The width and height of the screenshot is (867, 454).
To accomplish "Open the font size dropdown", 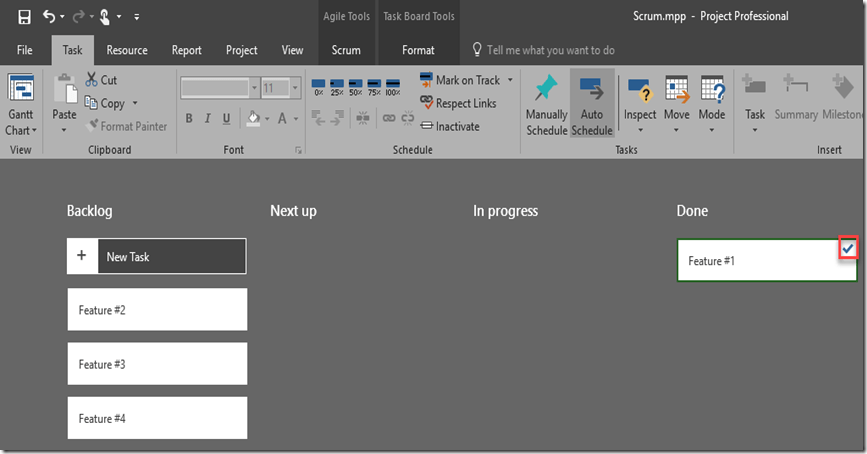I will tap(295, 89).
